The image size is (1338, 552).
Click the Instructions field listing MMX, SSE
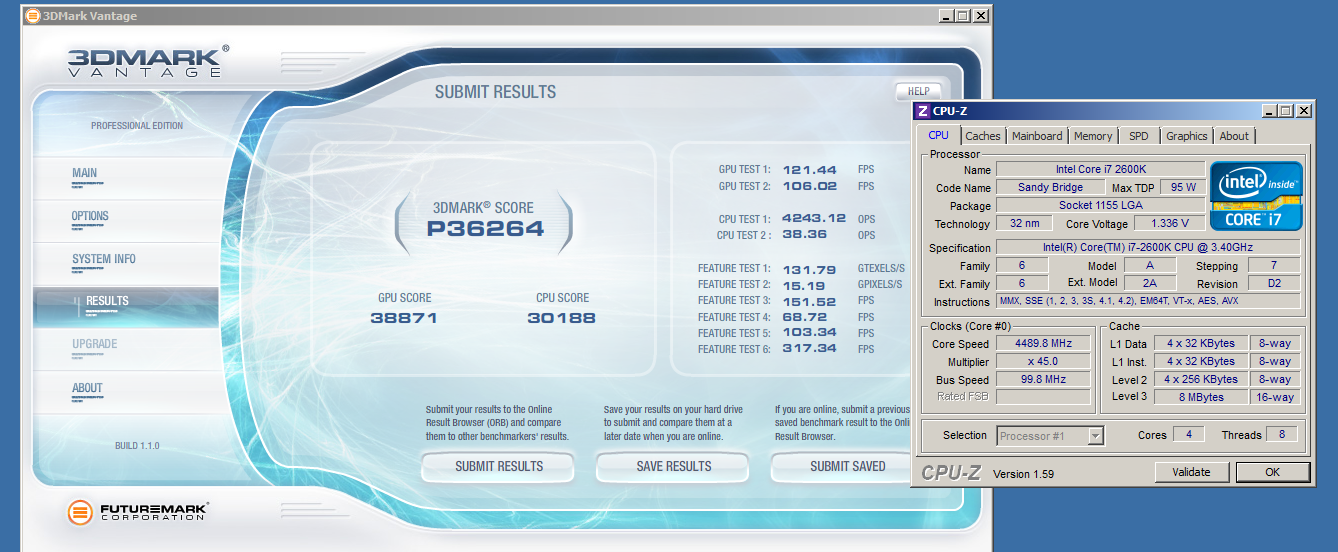click(1148, 301)
